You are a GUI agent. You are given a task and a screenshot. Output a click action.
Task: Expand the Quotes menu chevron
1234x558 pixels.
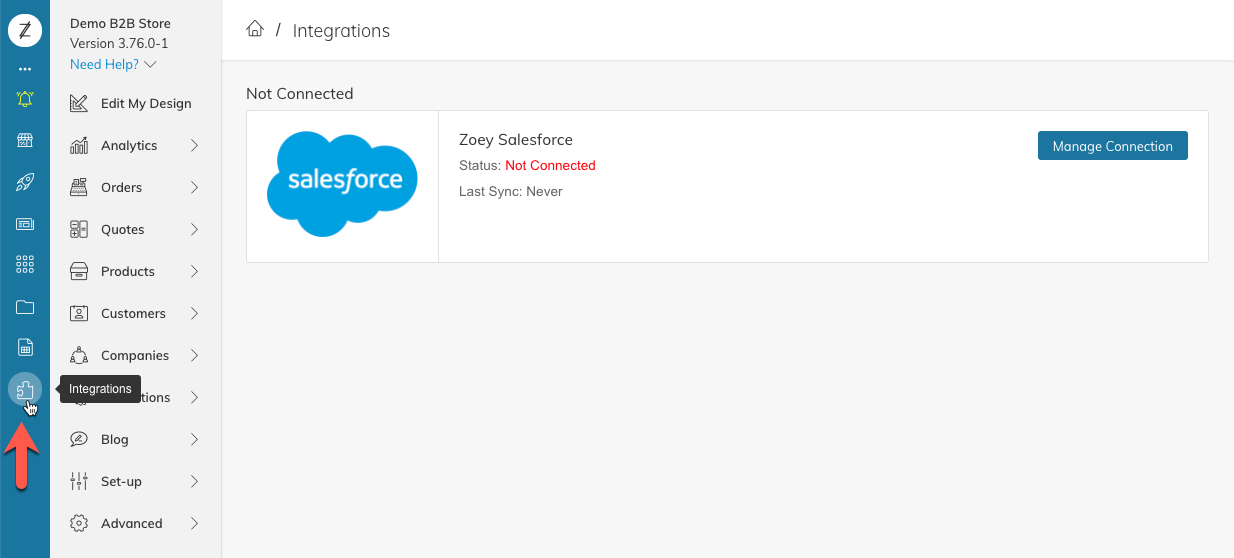pos(194,229)
